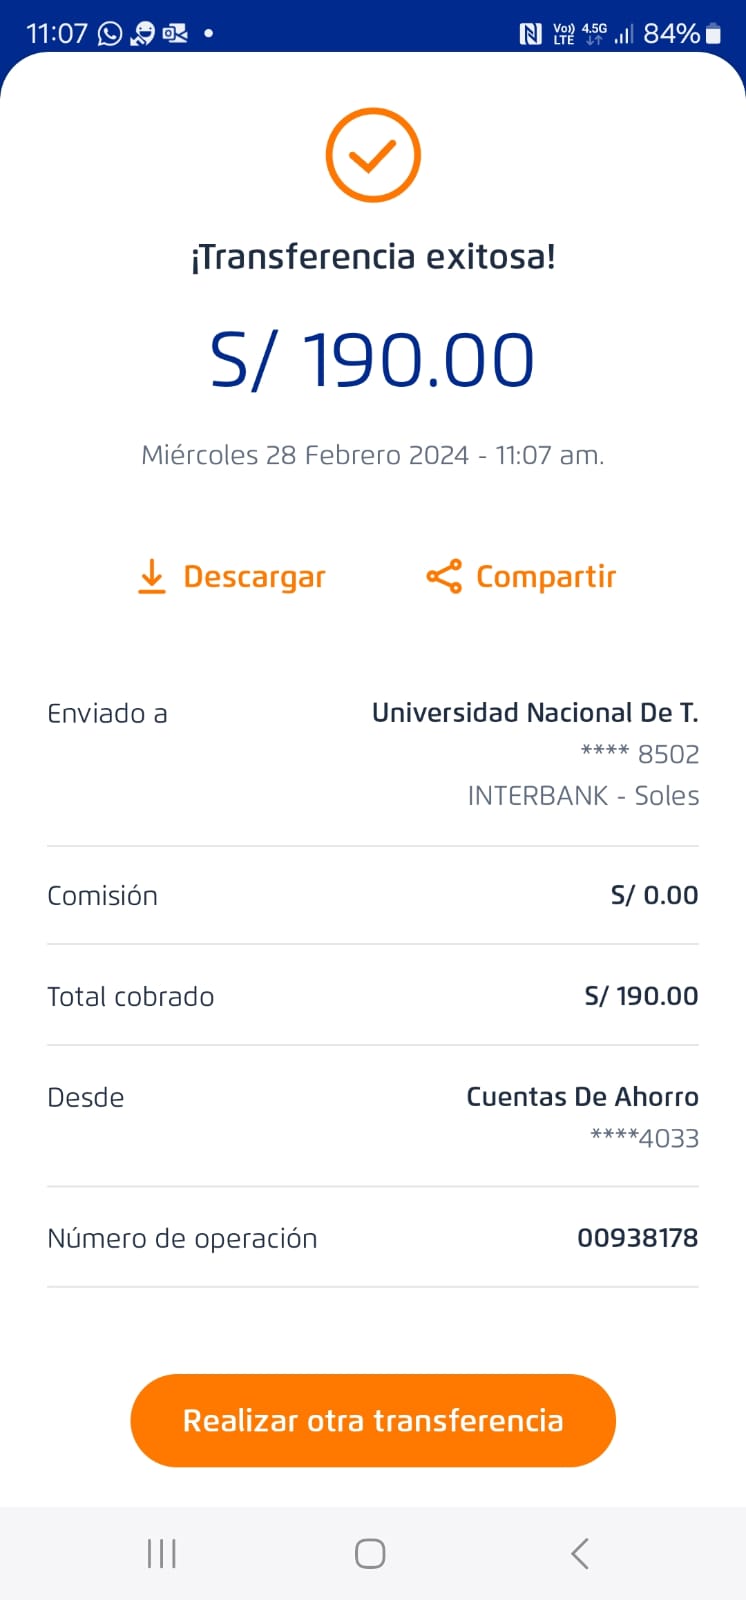Tap the signal strength bars icon
This screenshot has width=746, height=1600.
coord(624,34)
